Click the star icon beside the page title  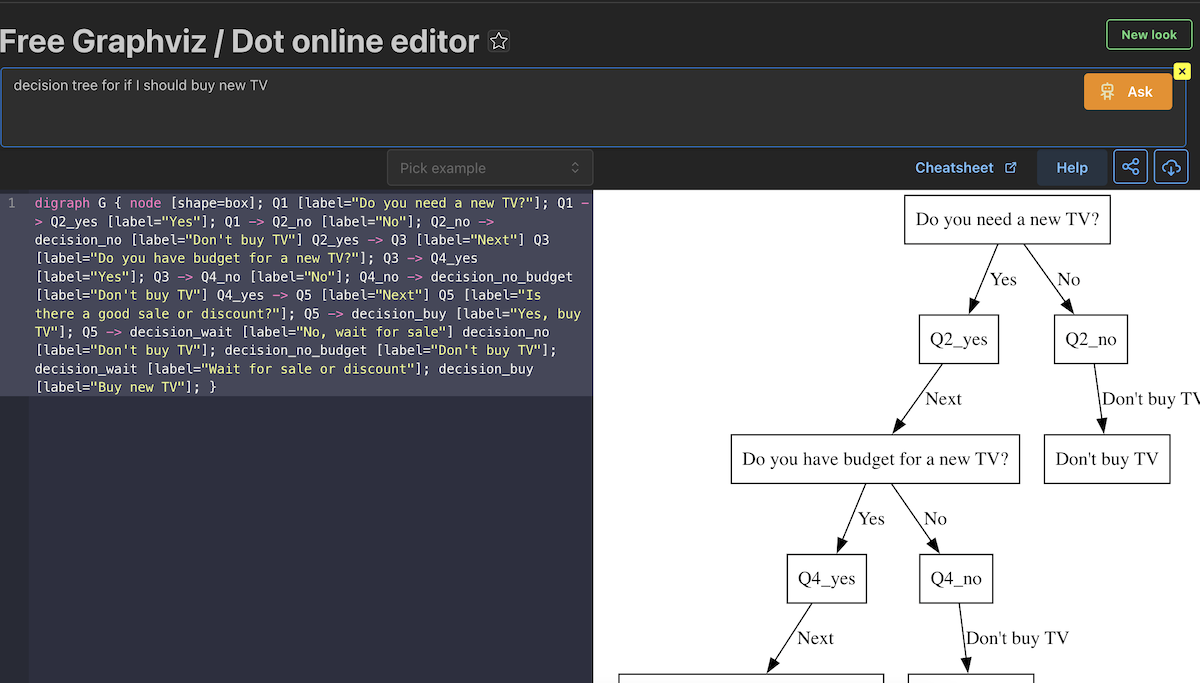tap(498, 42)
